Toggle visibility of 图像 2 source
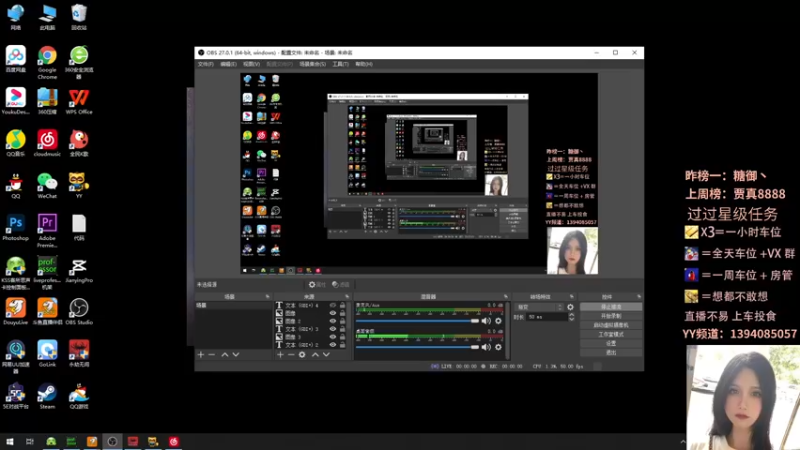The width and height of the screenshot is (800, 450). click(x=333, y=321)
